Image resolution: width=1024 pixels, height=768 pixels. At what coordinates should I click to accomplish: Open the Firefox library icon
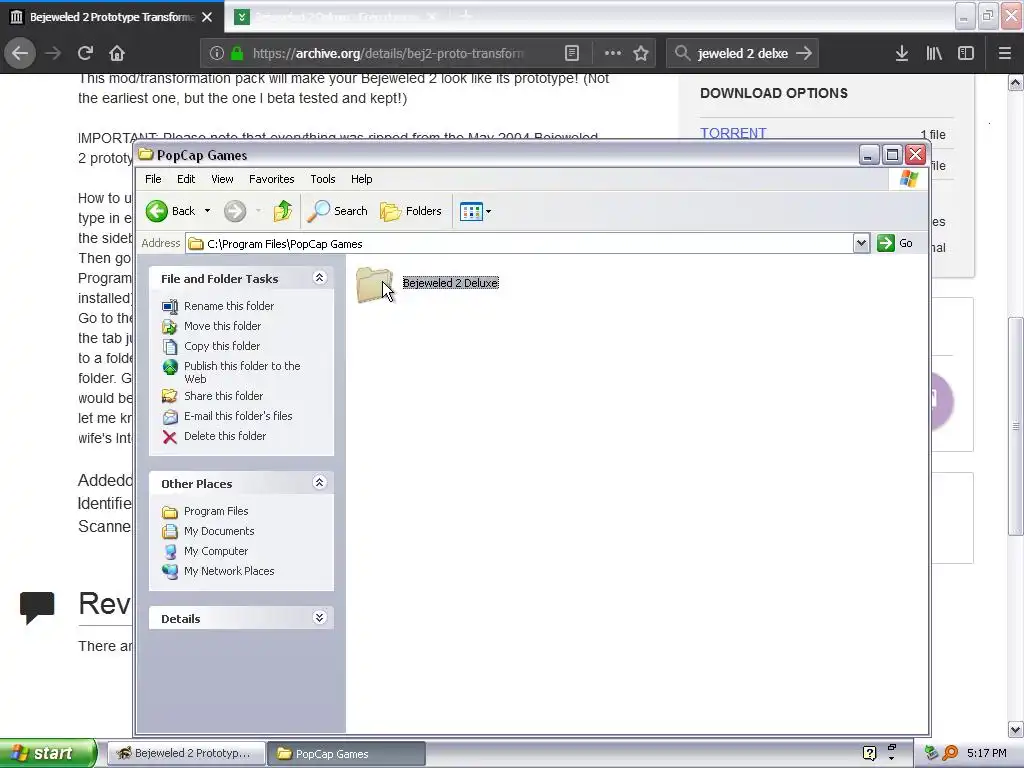click(x=934, y=54)
